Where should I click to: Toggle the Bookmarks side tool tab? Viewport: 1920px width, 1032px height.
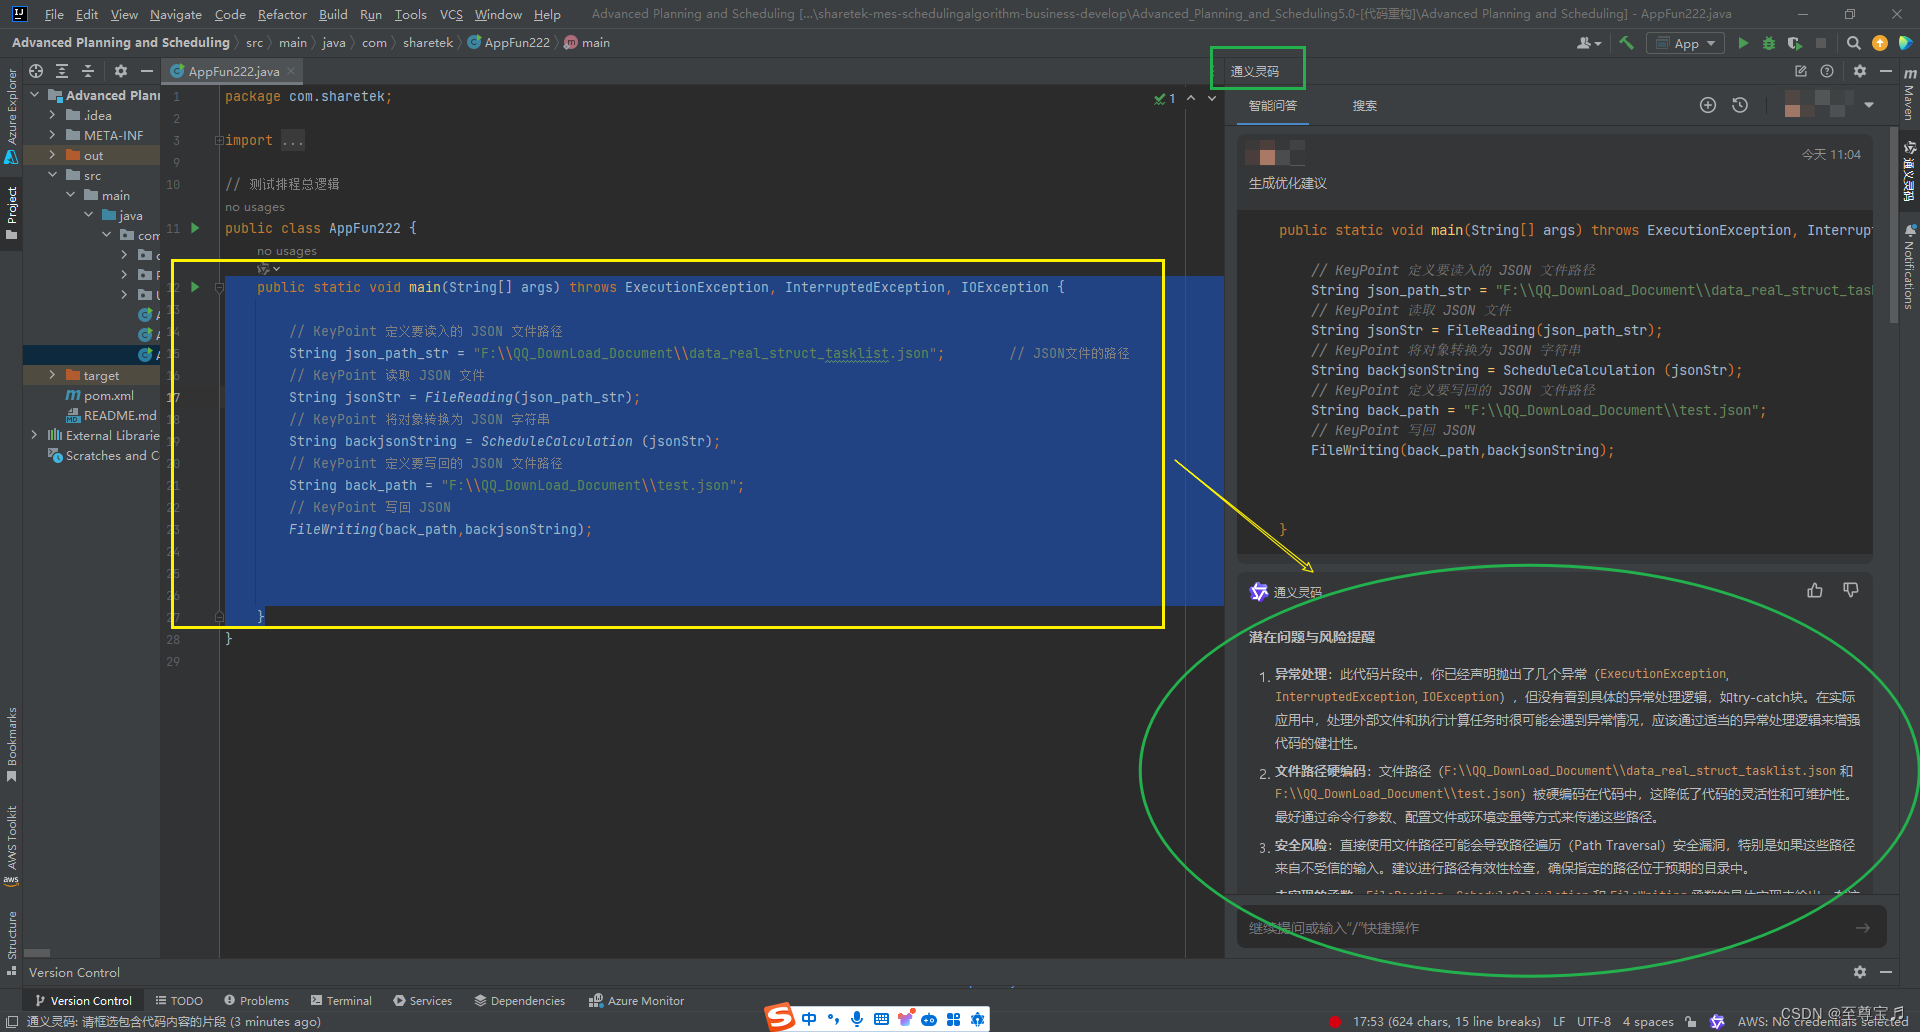click(x=12, y=746)
